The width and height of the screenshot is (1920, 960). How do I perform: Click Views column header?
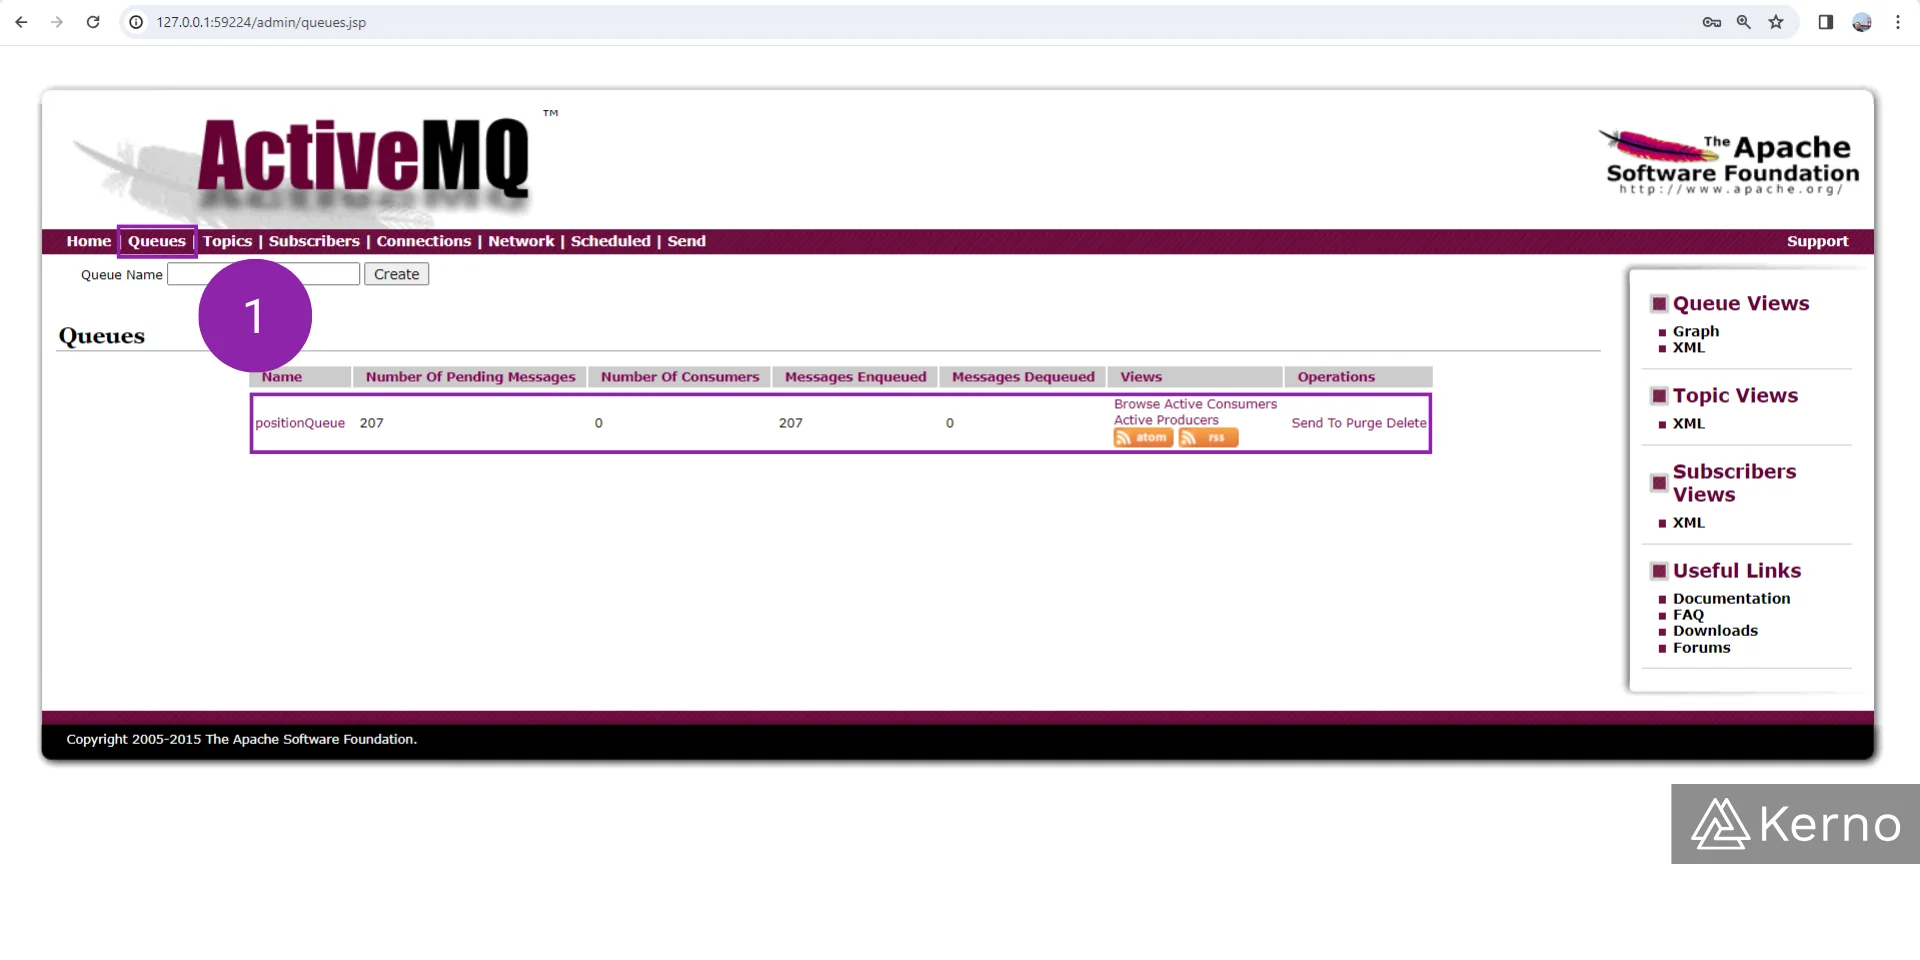(x=1195, y=377)
